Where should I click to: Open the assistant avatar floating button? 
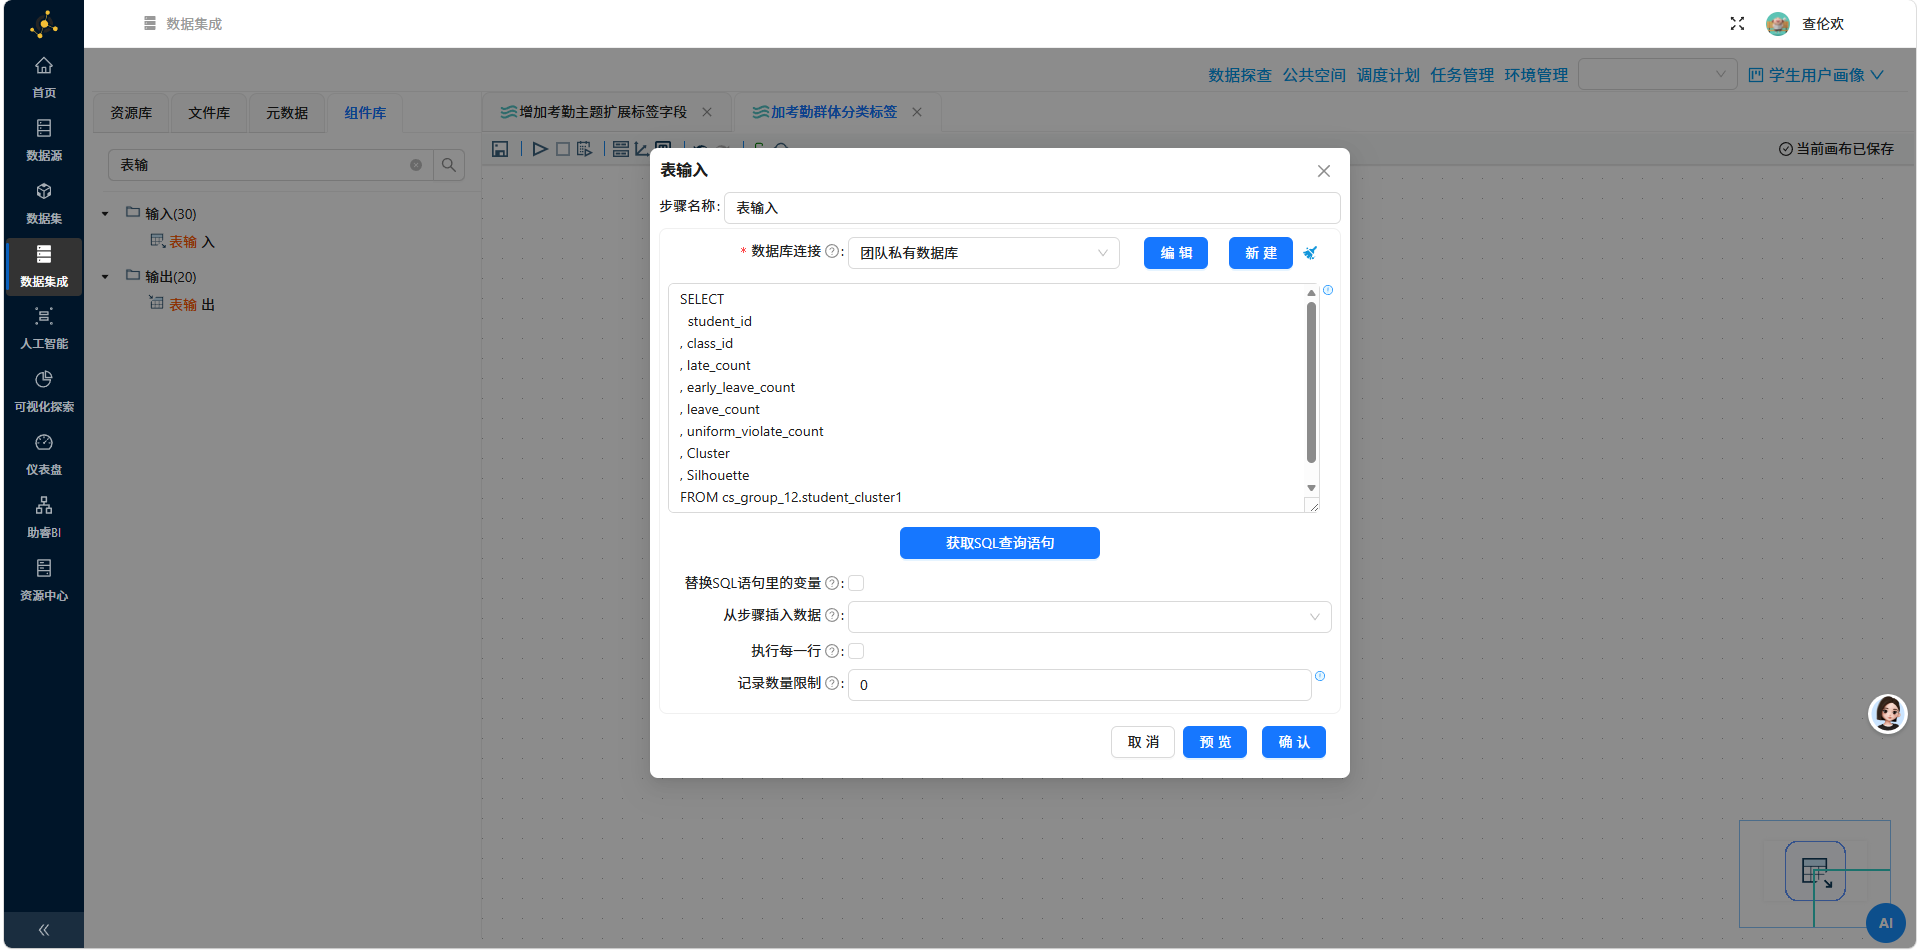pos(1888,714)
